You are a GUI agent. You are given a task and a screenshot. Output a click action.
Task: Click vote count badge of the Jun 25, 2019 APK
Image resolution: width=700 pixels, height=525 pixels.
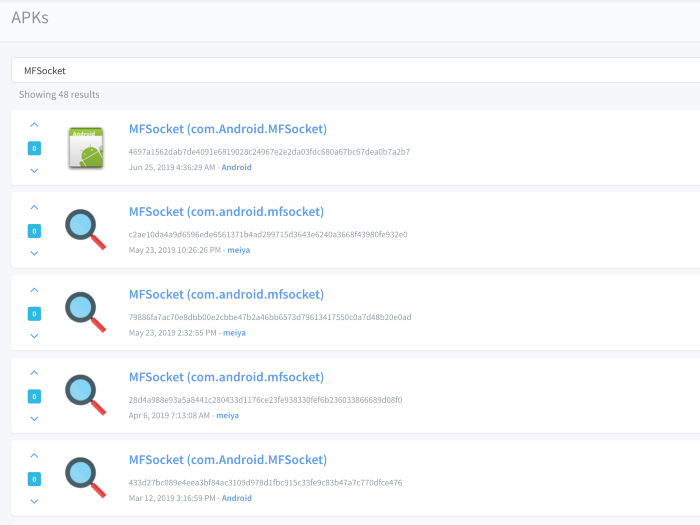click(34, 148)
